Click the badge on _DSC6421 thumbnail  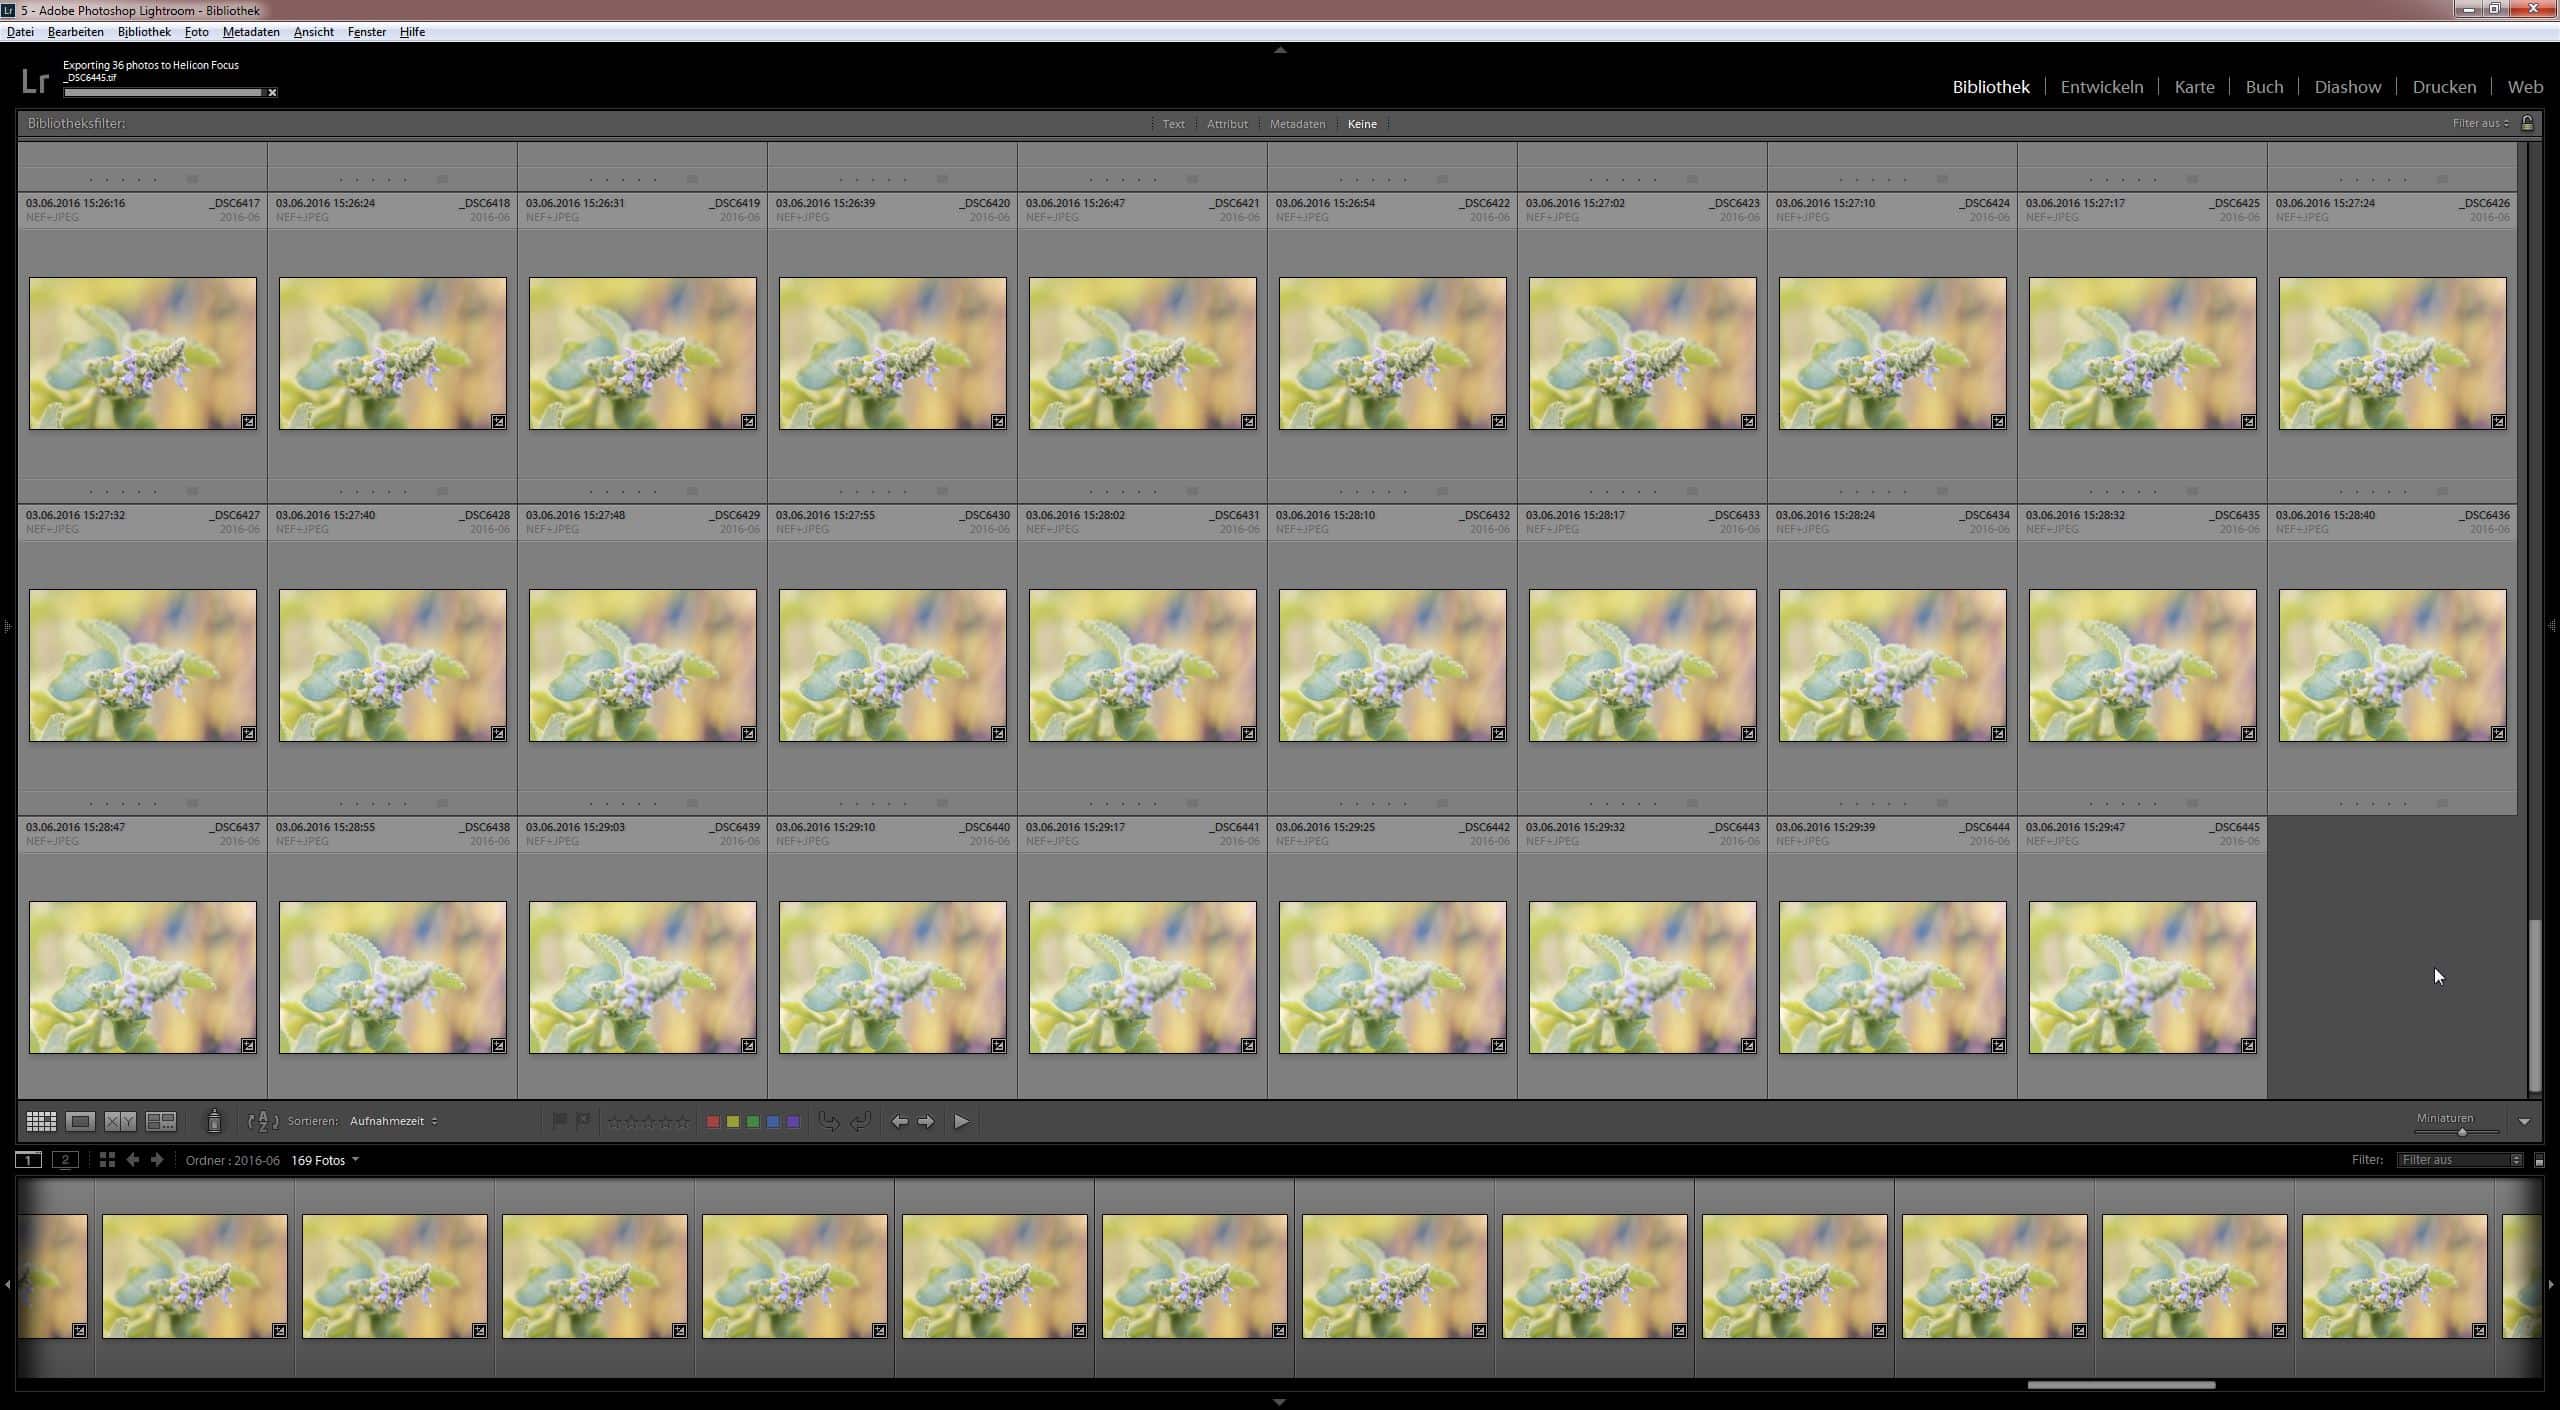pos(1248,422)
